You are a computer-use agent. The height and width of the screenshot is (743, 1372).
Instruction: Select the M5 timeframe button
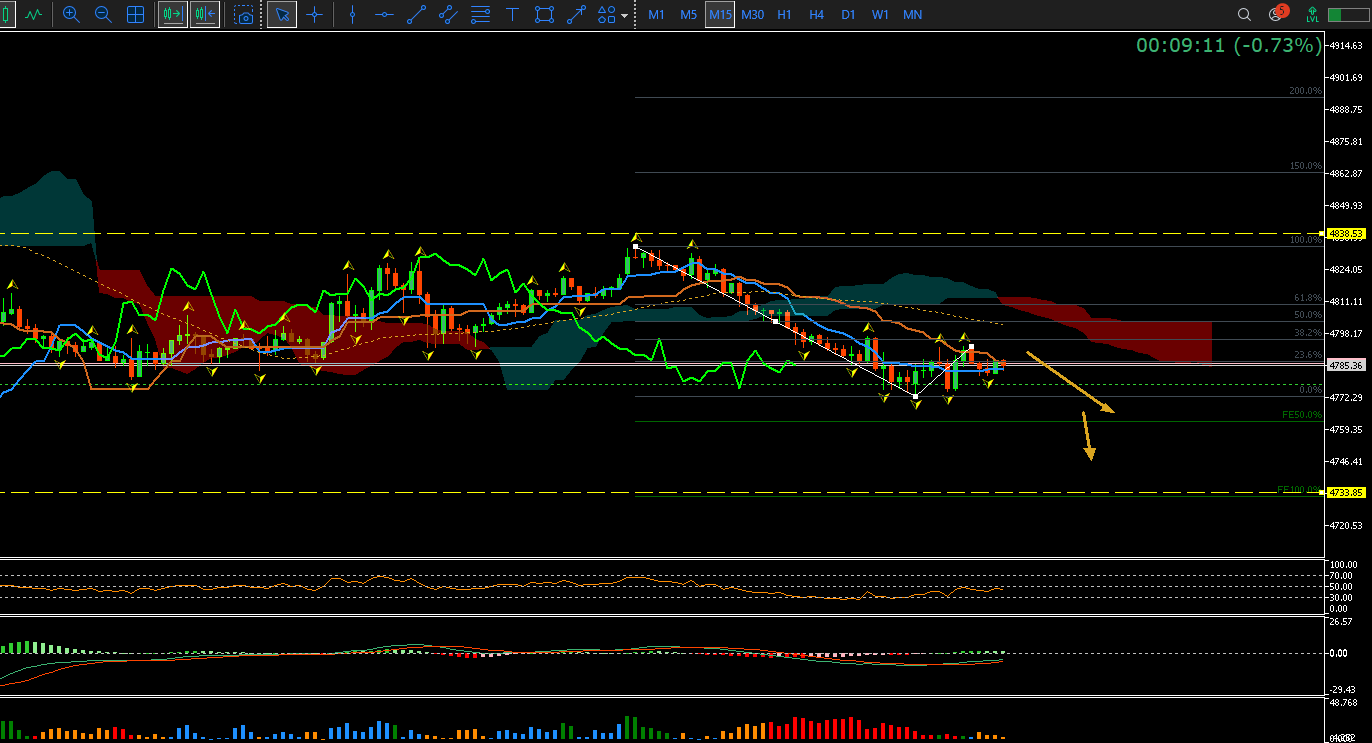click(688, 15)
